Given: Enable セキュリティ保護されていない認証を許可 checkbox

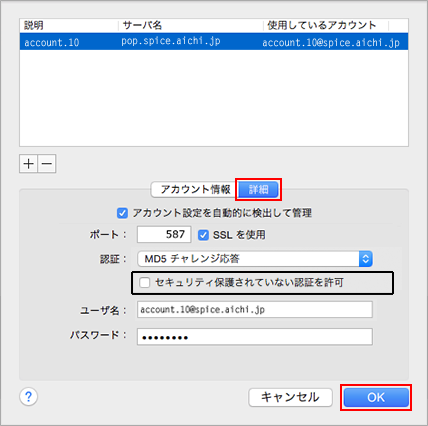Looking at the screenshot, I should coord(145,283).
